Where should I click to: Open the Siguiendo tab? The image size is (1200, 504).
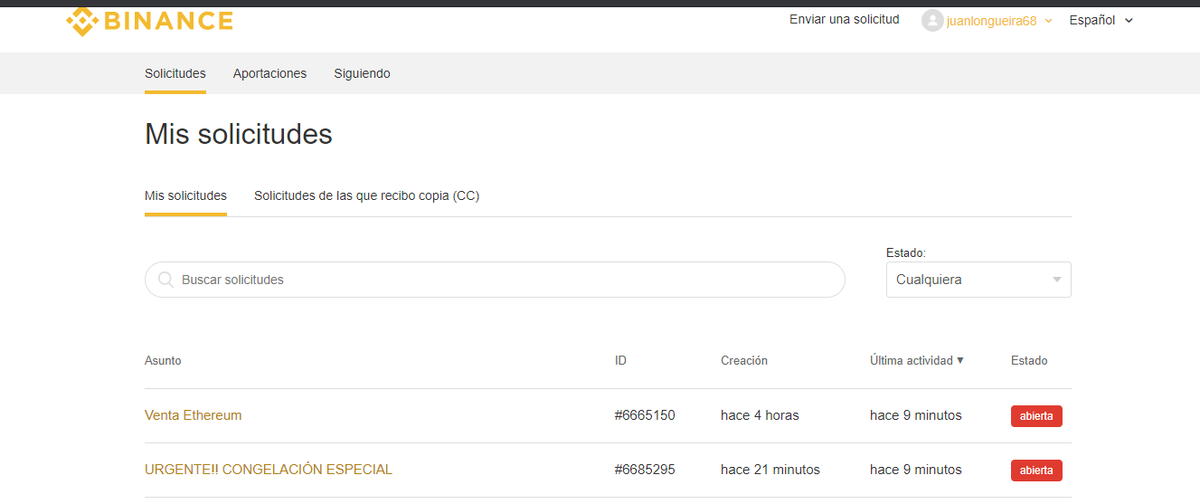(362, 74)
